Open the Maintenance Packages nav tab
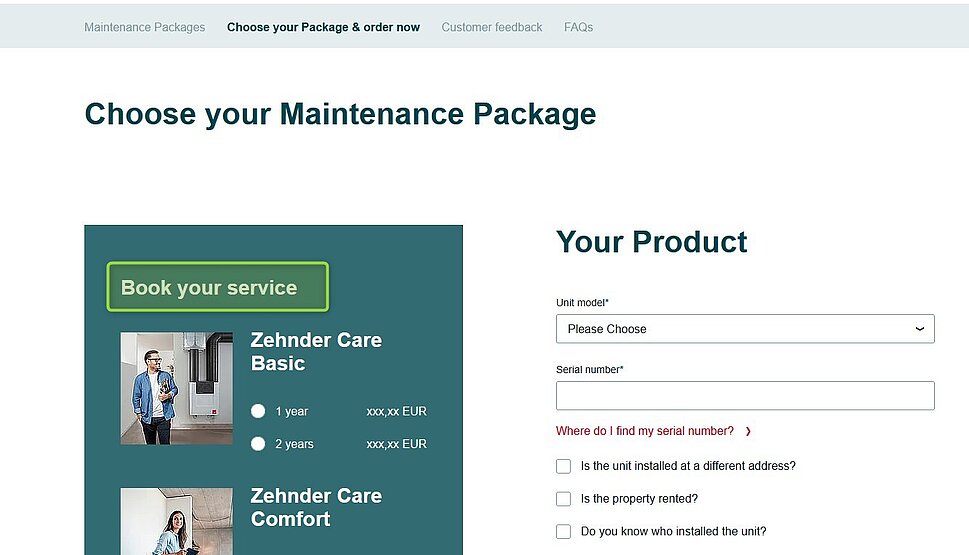The image size is (969, 555). (x=144, y=27)
